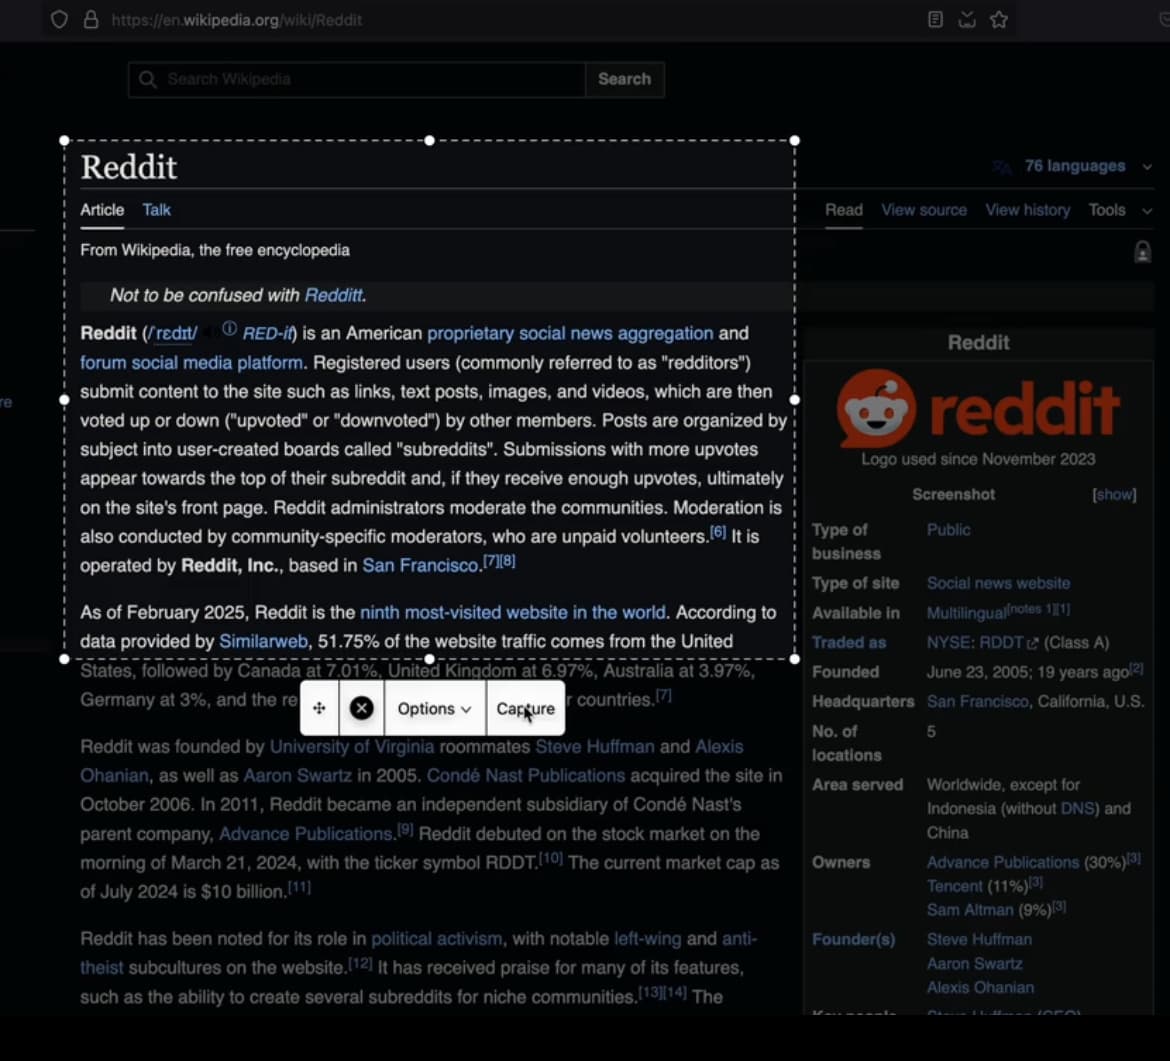This screenshot has width=1170, height=1061.
Task: Open the social news aggregation link
Action: pyautogui.click(x=616, y=334)
